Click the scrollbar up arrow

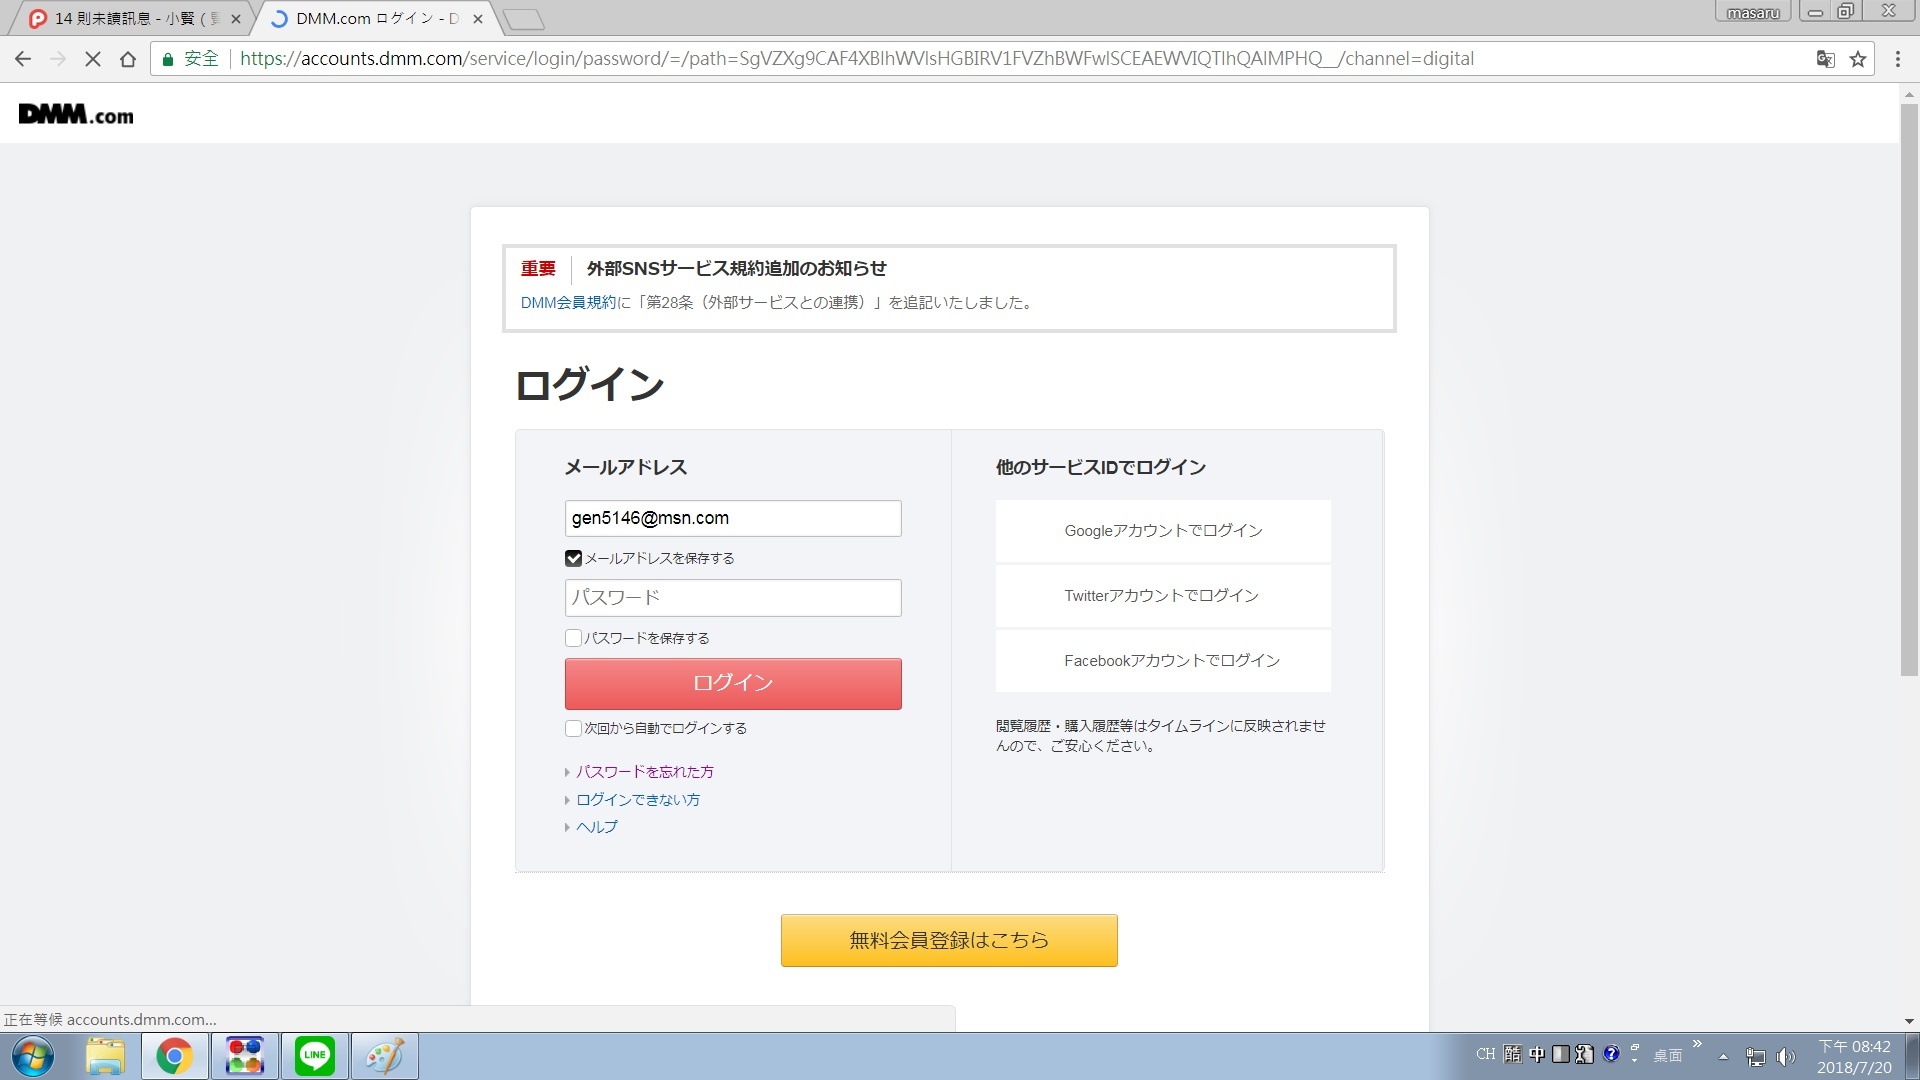1909,94
